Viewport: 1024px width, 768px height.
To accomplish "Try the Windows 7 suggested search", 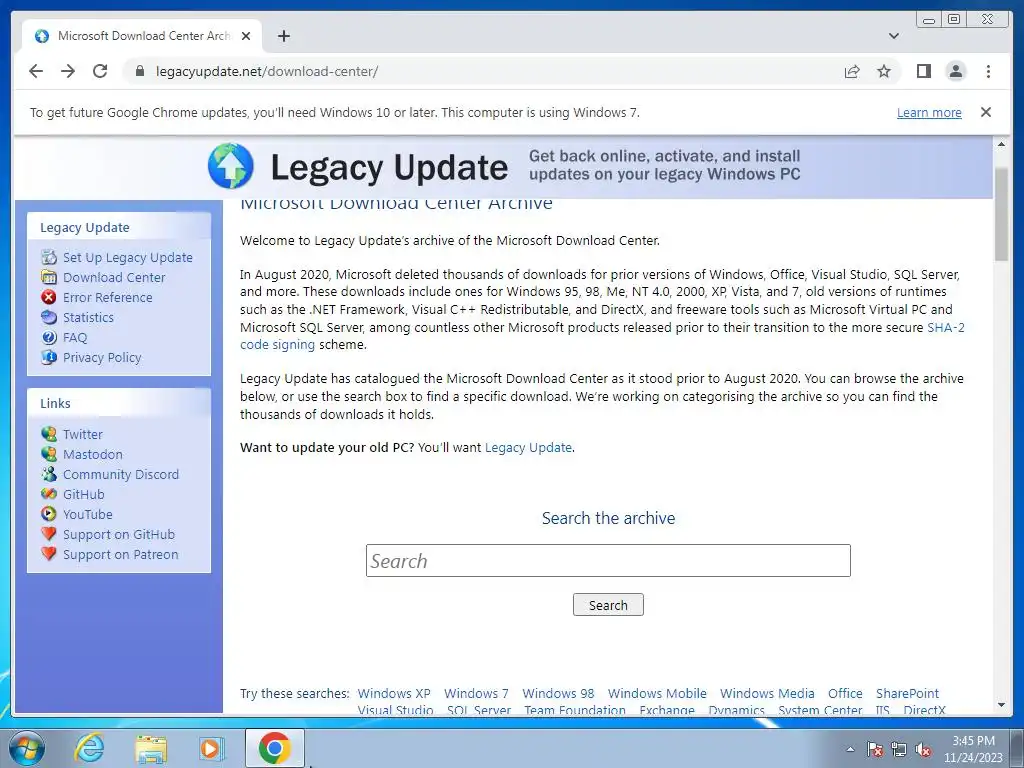I will coord(476,693).
